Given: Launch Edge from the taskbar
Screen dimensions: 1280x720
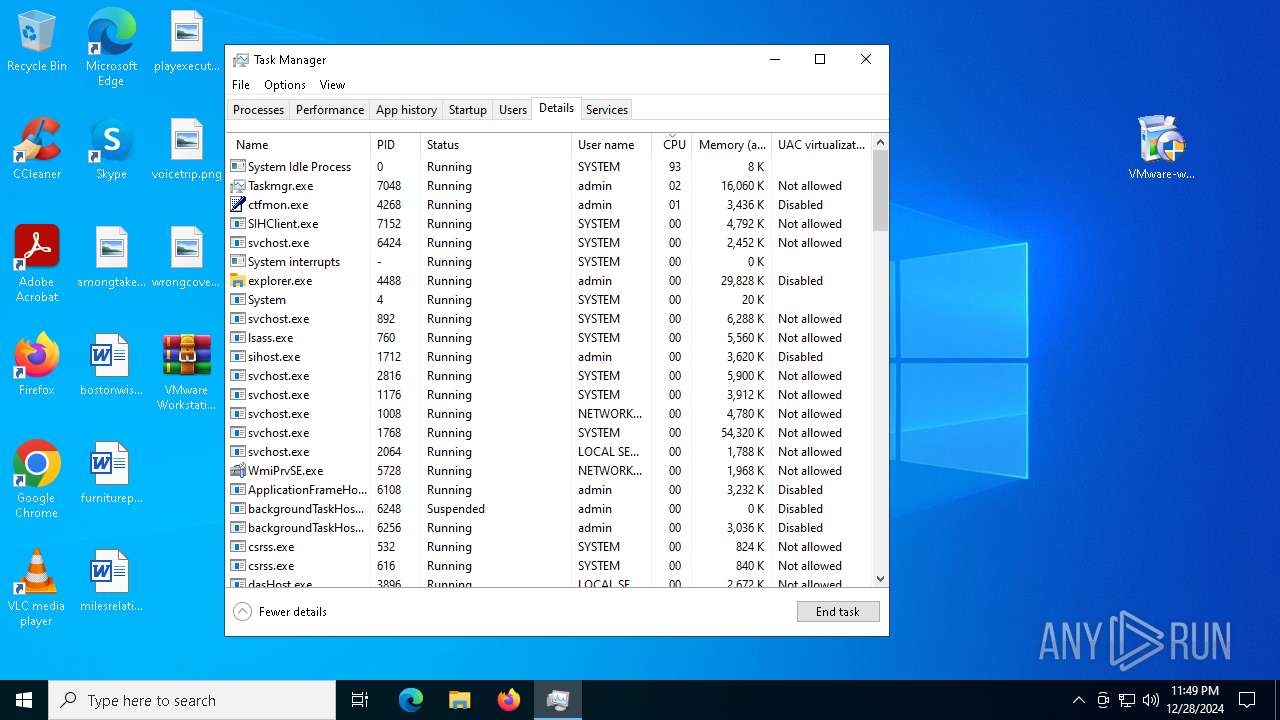Looking at the screenshot, I should (x=411, y=700).
